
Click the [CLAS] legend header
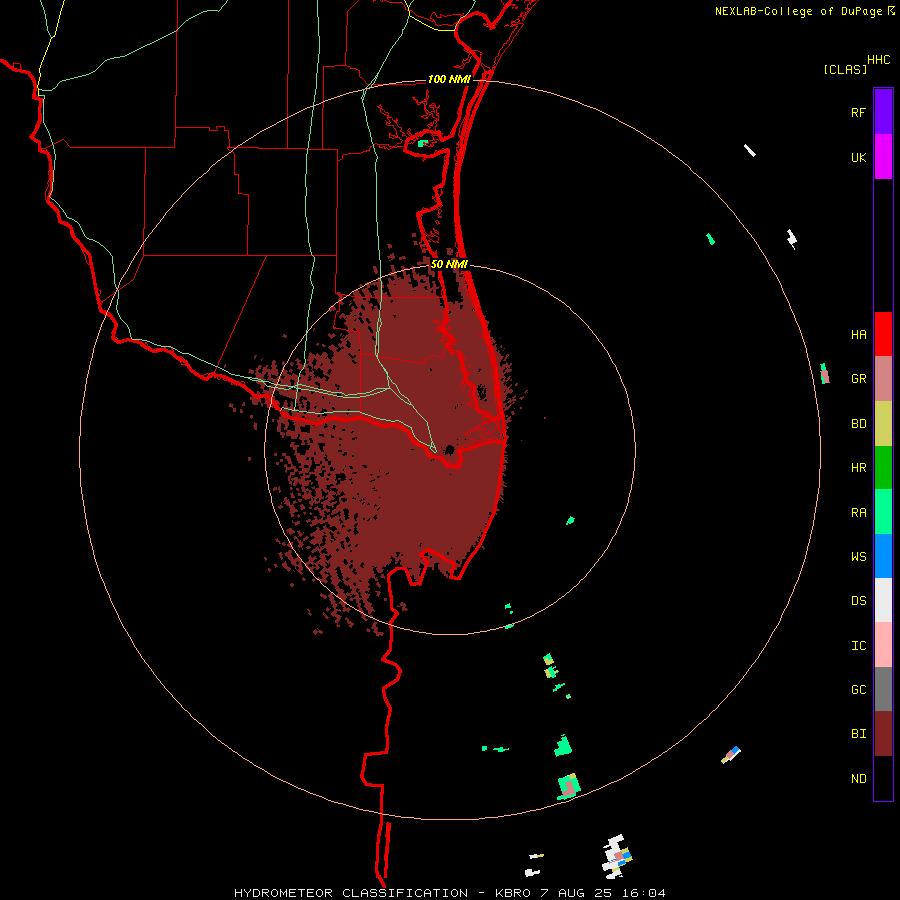coord(845,70)
